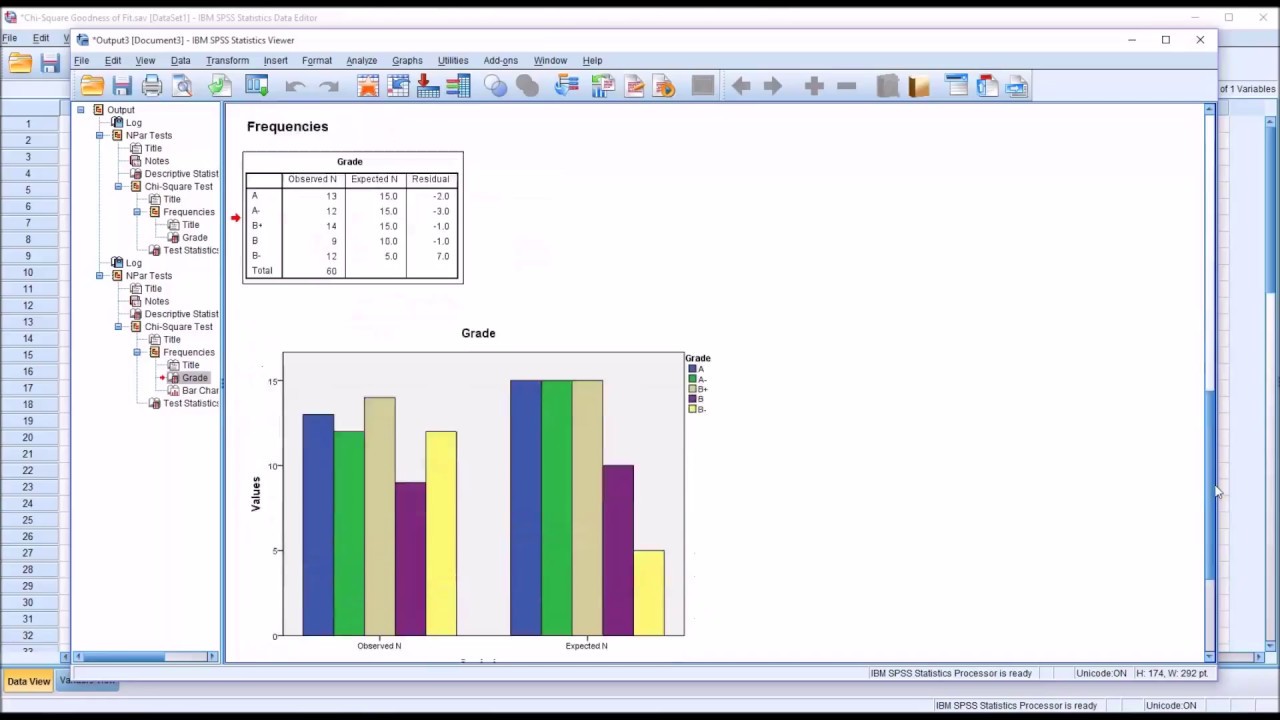Click the Total row label in table
This screenshot has height=720, width=1280.
pos(261,271)
